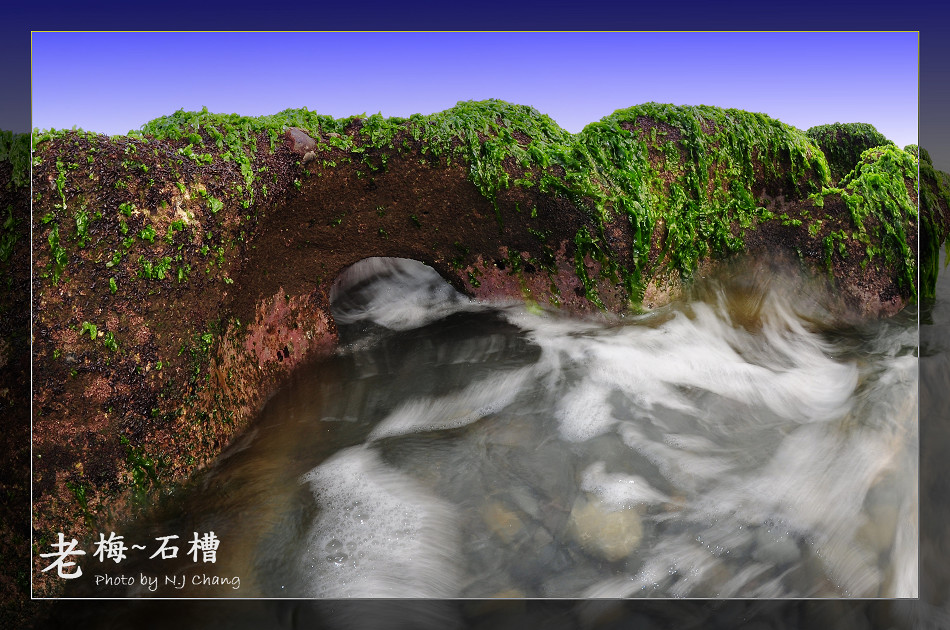This screenshot has width=950, height=630.
Task: Click the Chinese title text 老梅~石槽
Action: click(x=130, y=551)
